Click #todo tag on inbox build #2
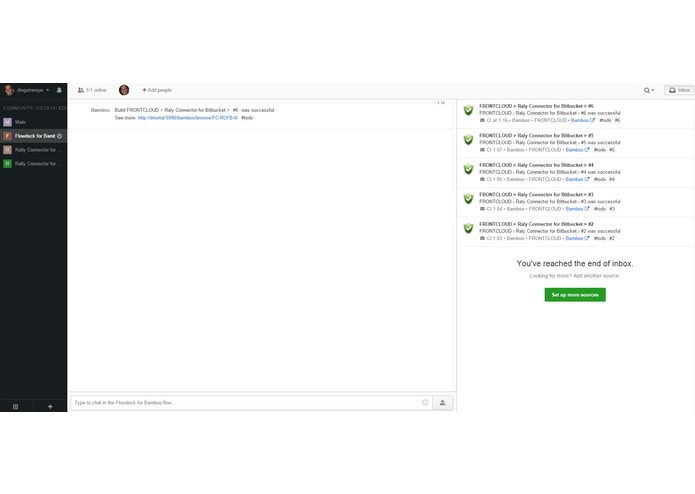695x494 pixels. click(x=600, y=238)
